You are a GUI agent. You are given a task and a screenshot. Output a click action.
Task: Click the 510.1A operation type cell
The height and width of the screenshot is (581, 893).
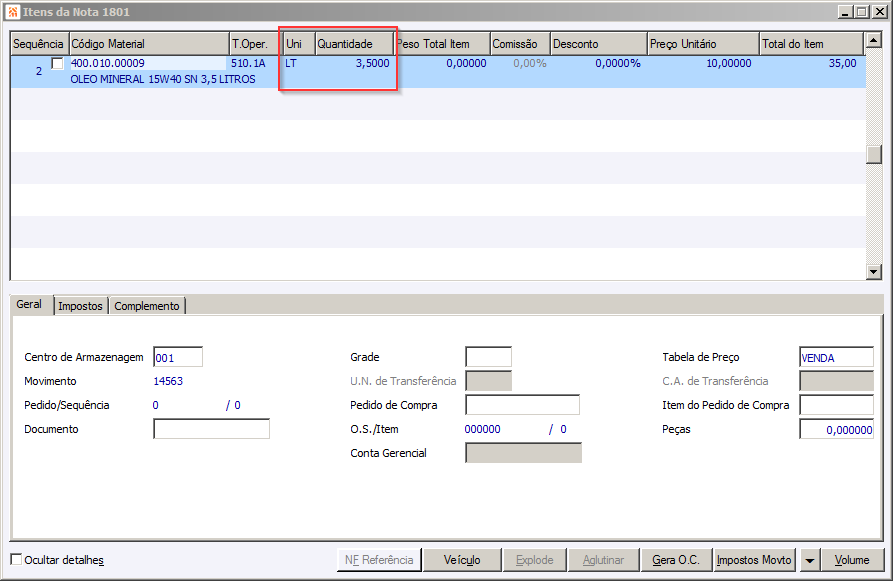tap(248, 63)
